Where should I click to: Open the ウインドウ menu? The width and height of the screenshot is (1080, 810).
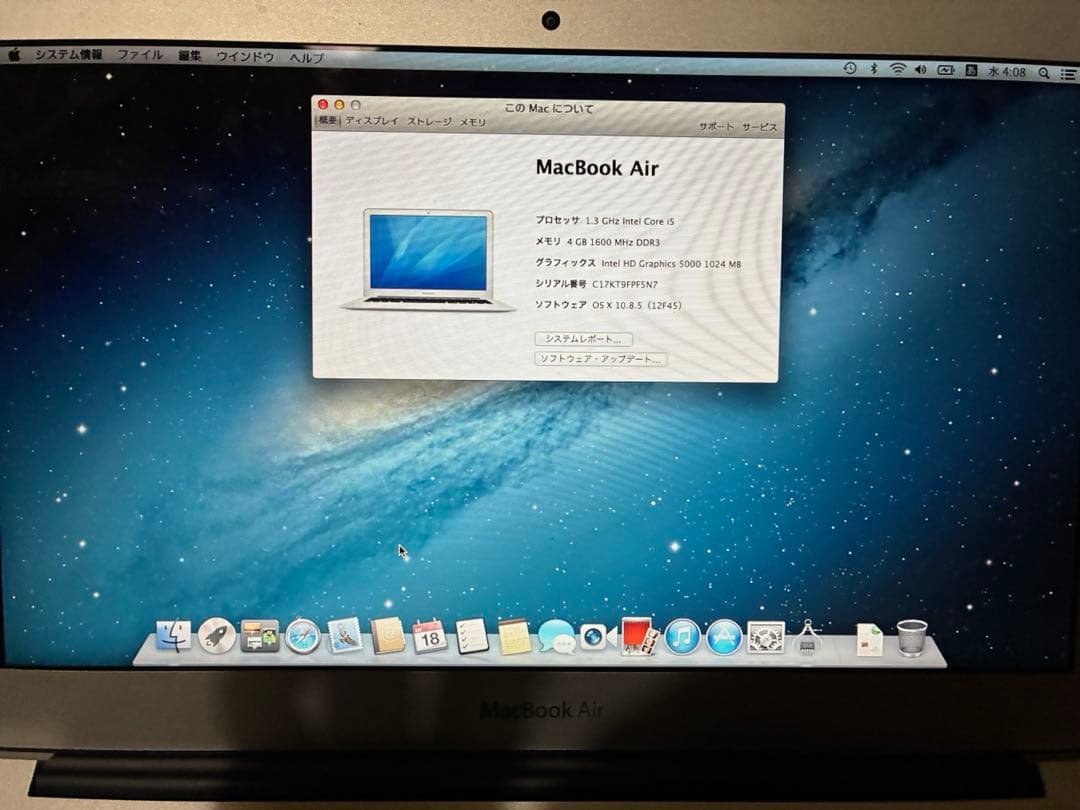point(245,57)
